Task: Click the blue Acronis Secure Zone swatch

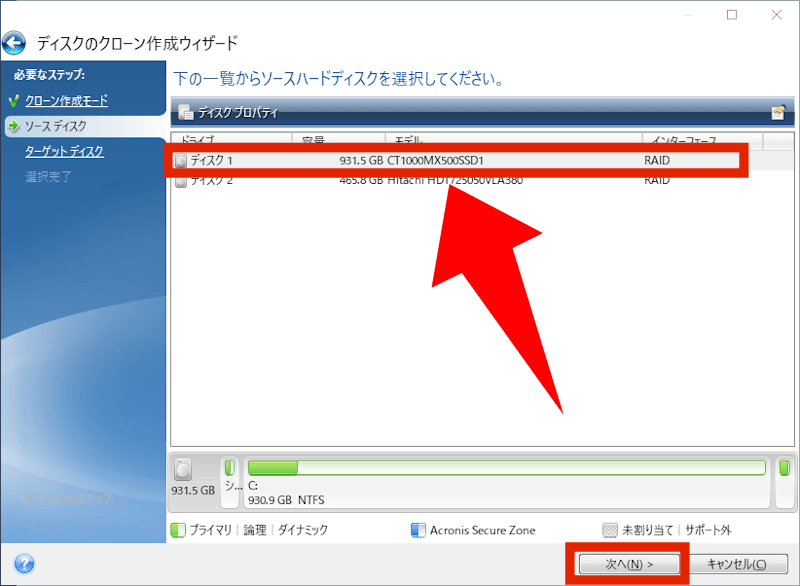Action: [x=418, y=530]
